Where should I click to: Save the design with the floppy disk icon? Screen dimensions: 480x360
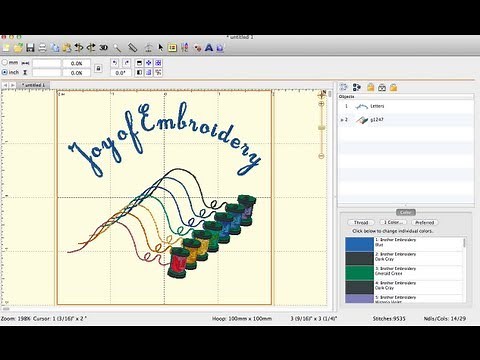[30, 48]
